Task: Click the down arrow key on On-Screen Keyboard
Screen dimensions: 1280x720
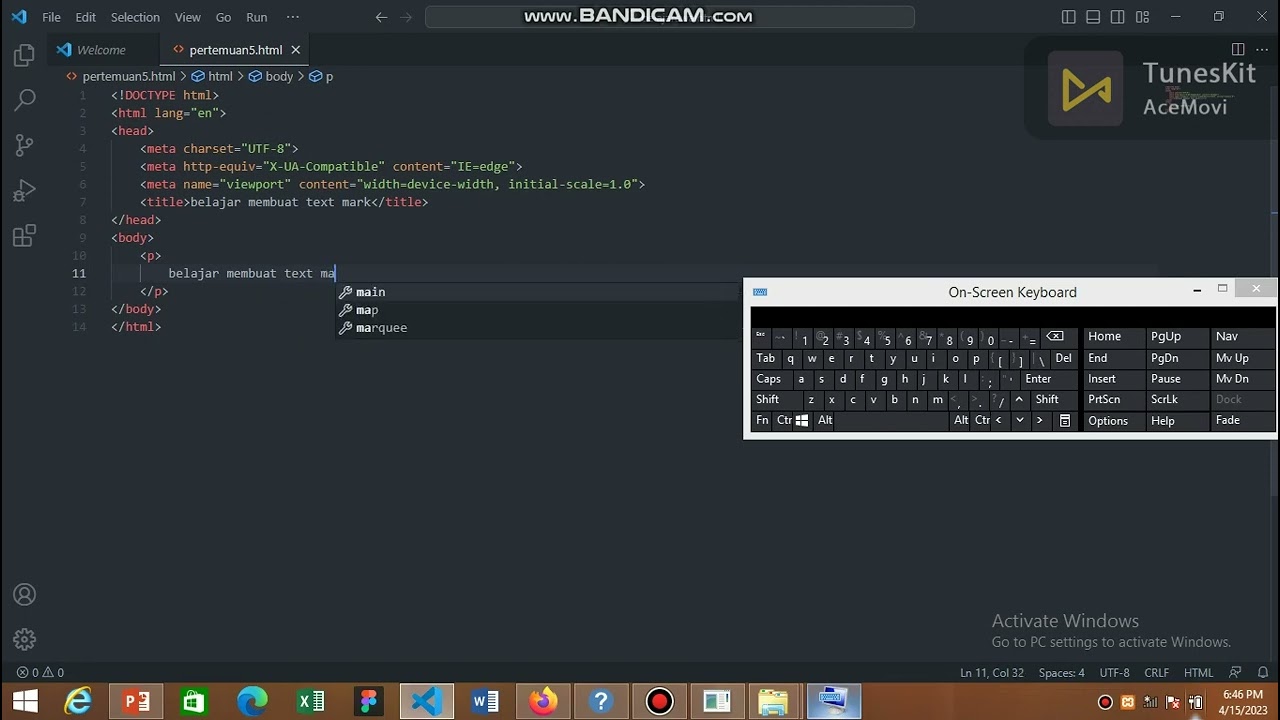Action: pyautogui.click(x=1019, y=421)
